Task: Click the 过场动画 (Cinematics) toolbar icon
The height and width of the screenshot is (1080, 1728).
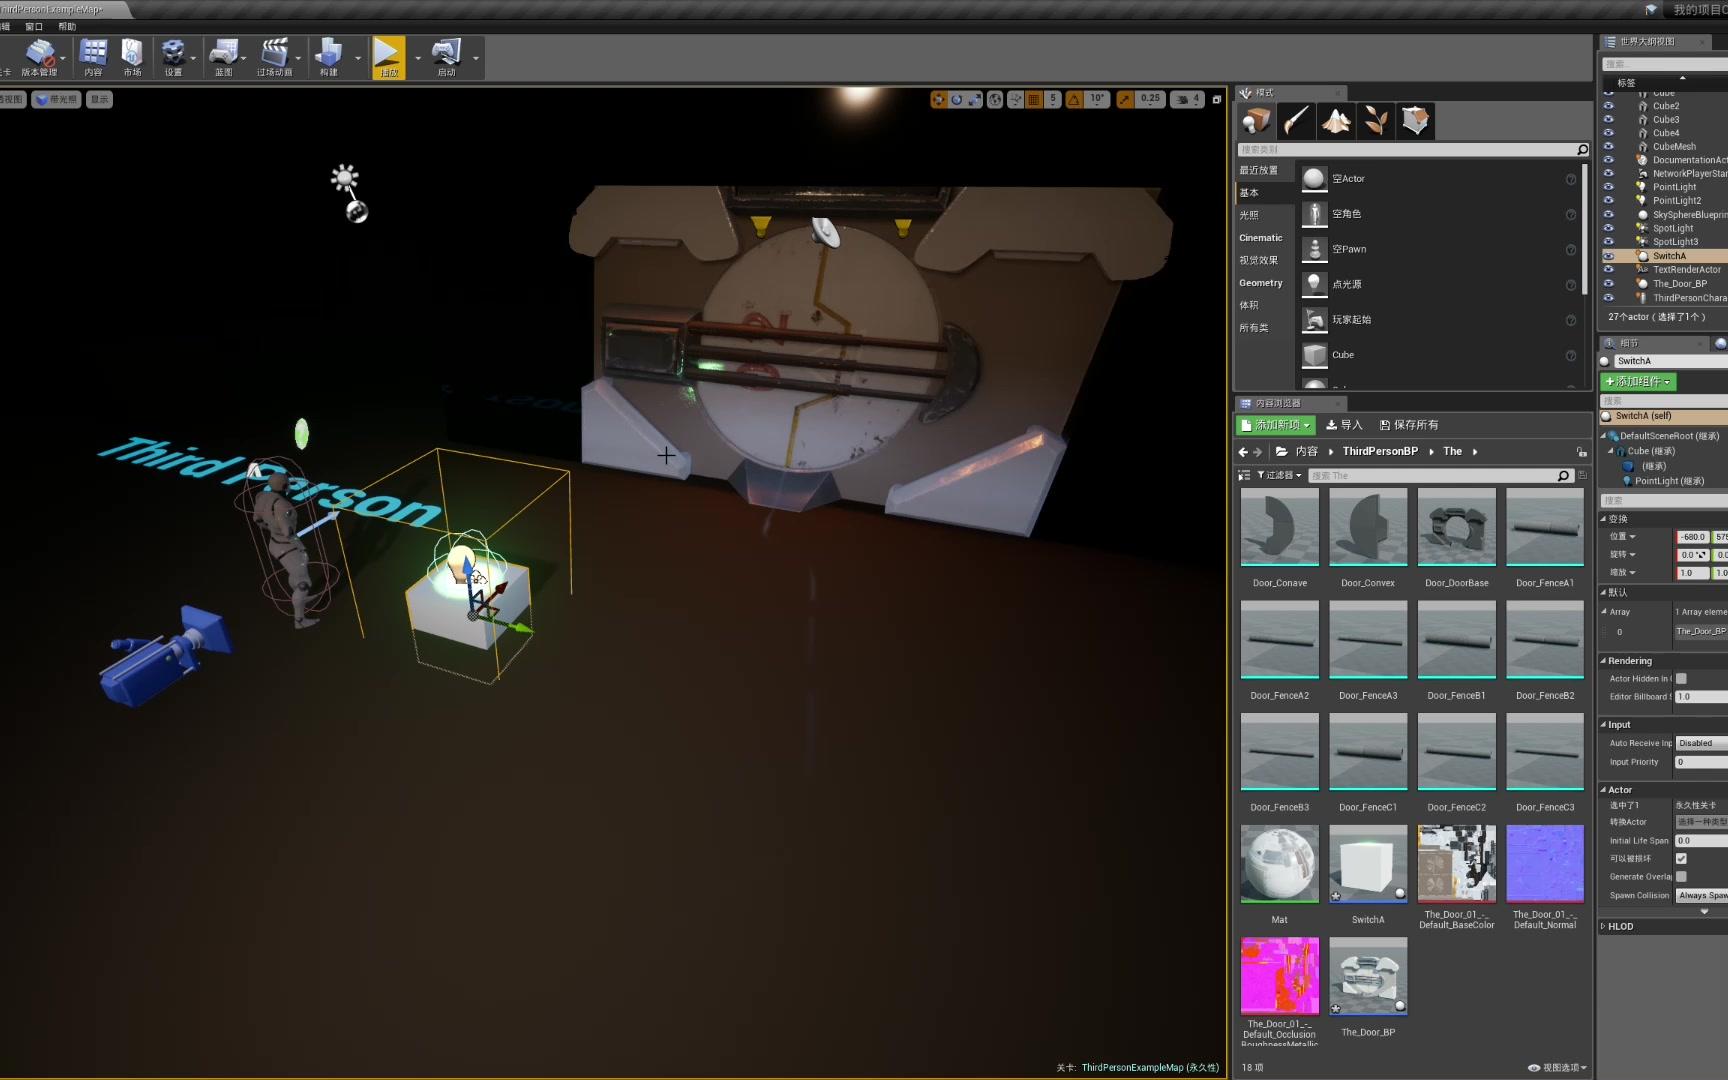Action: click(x=278, y=57)
